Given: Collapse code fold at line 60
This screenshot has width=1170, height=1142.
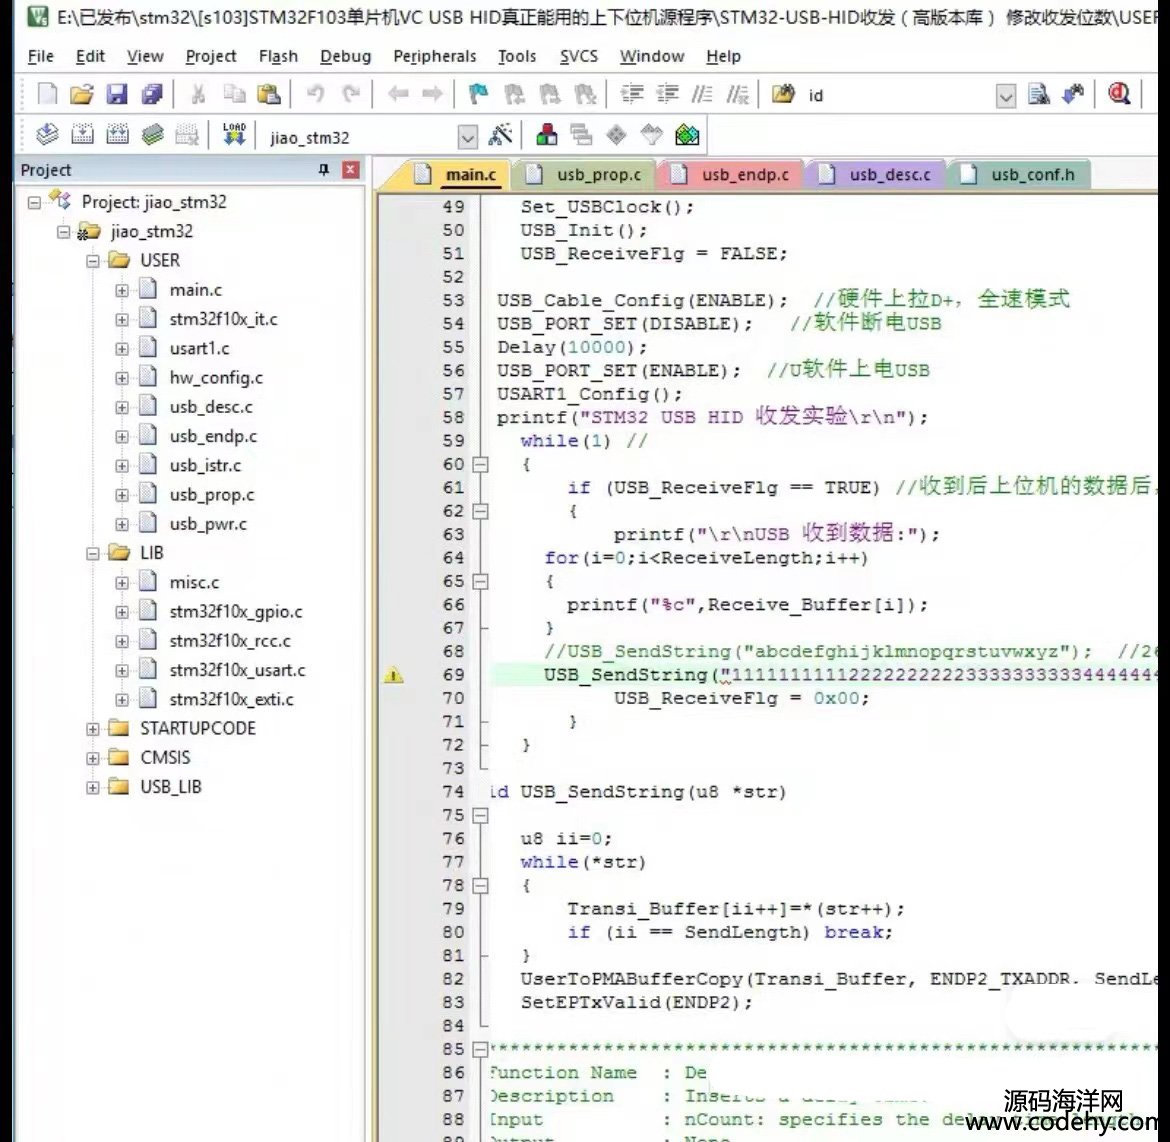Looking at the screenshot, I should click(x=480, y=464).
